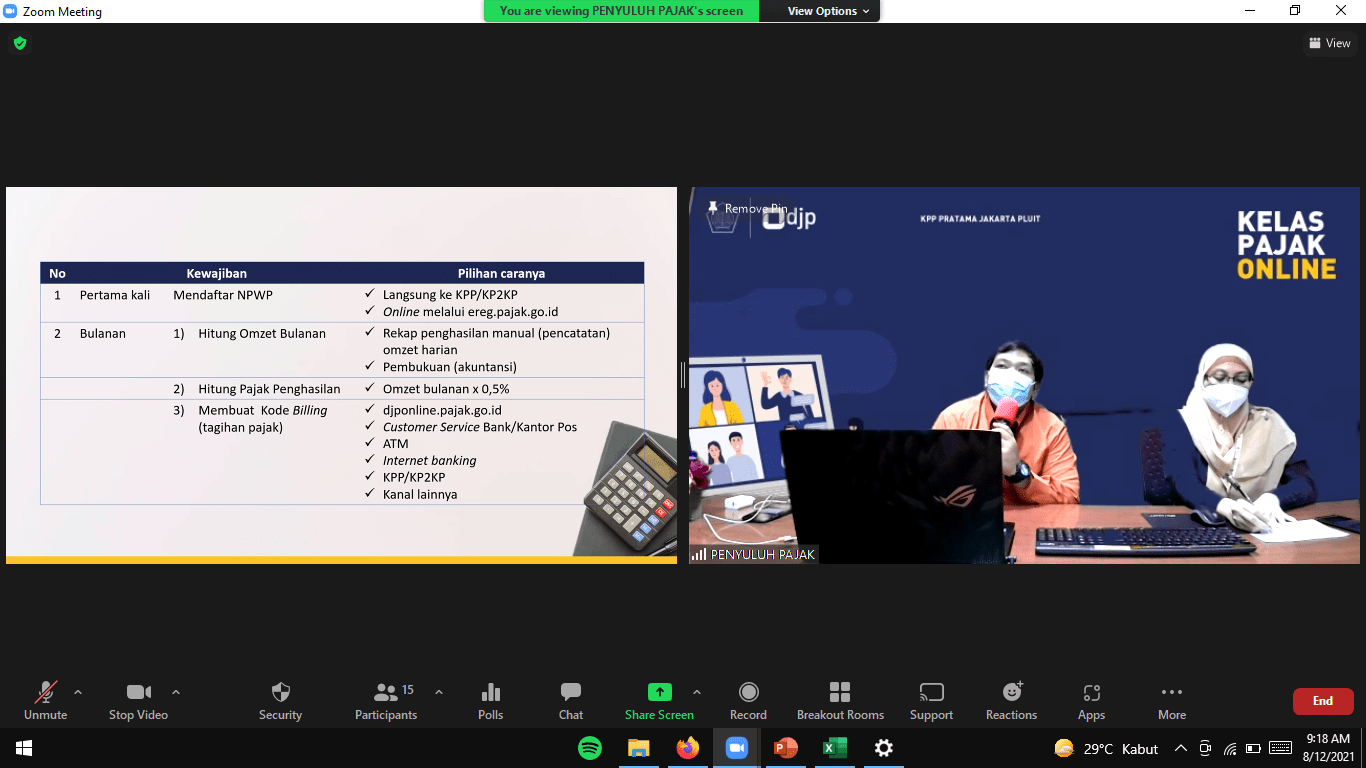Viewport: 1366px width, 768px height.
Task: Start Share Screen
Action: [659, 700]
